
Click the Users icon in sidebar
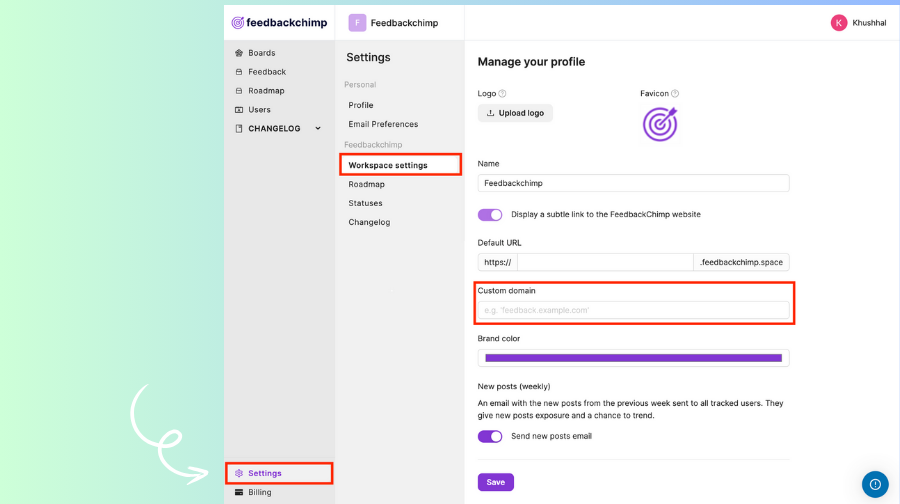click(238, 110)
